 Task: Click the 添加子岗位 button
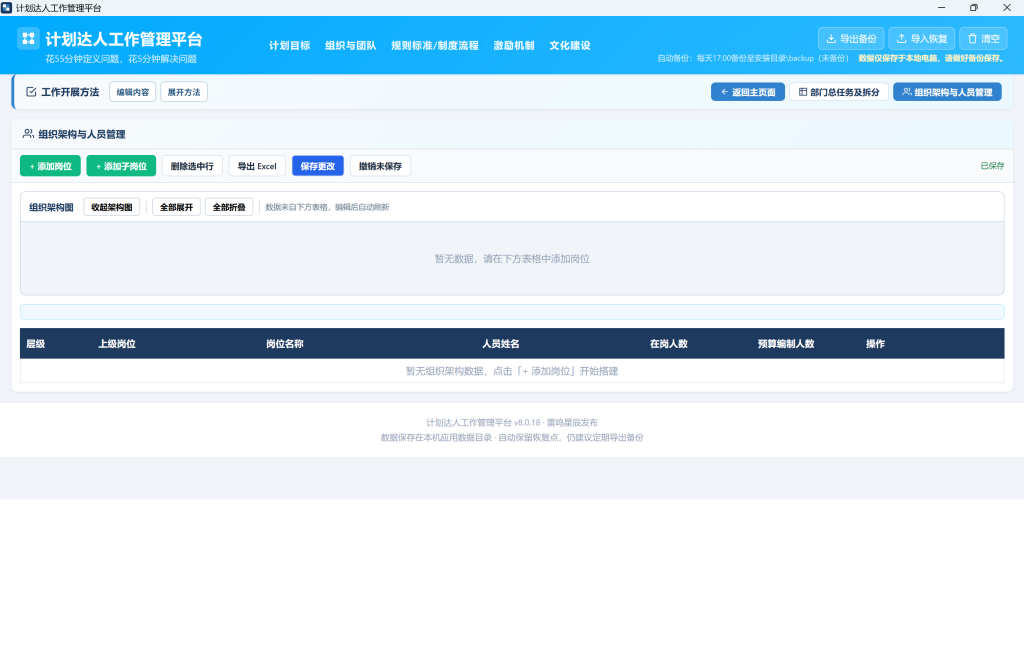[x=121, y=166]
